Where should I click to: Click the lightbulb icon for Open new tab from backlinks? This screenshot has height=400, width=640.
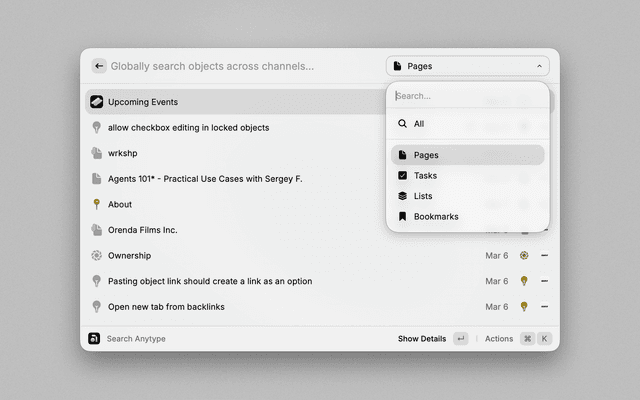coord(96,307)
